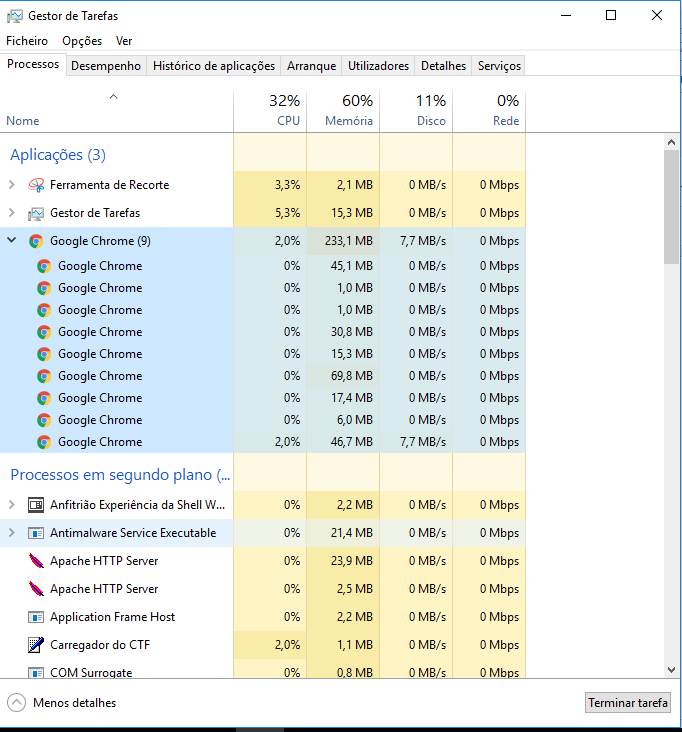Collapse the Google Chrome (9) process group
Screen dimensions: 682x732
point(12,241)
